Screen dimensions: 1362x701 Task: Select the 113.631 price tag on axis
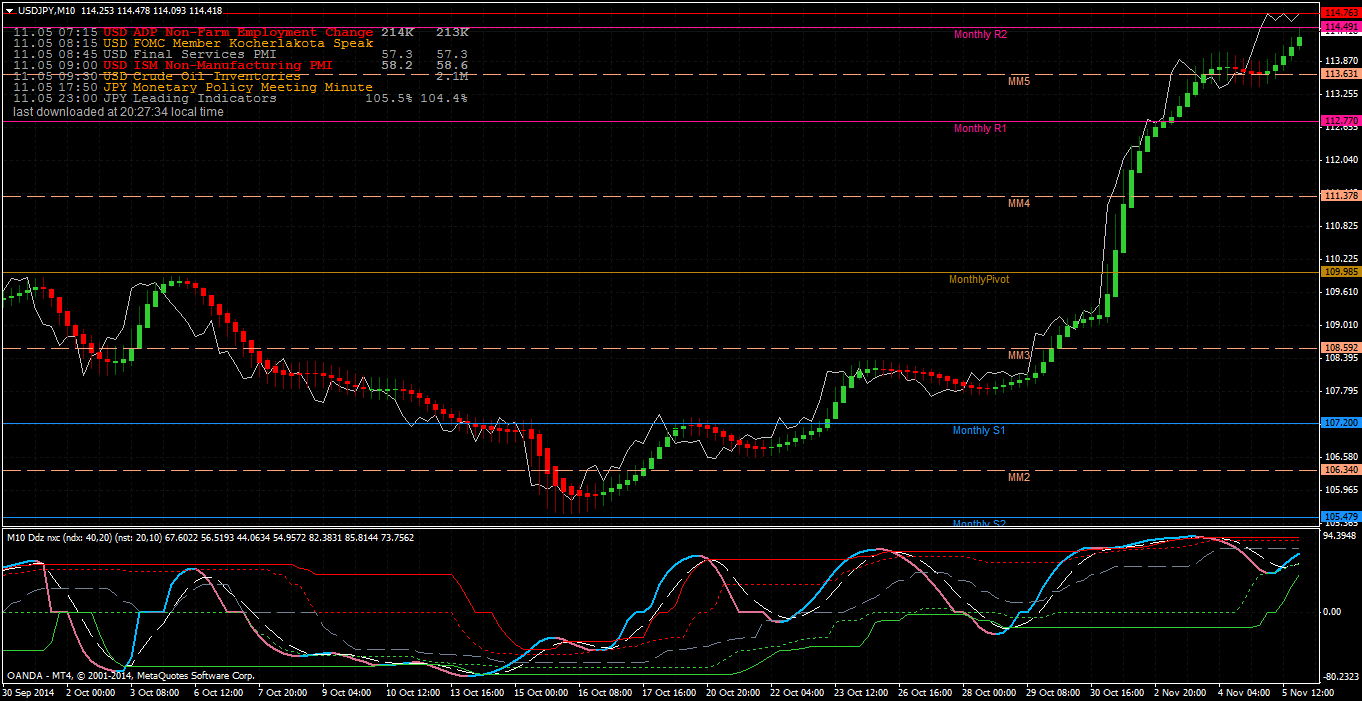click(1340, 74)
